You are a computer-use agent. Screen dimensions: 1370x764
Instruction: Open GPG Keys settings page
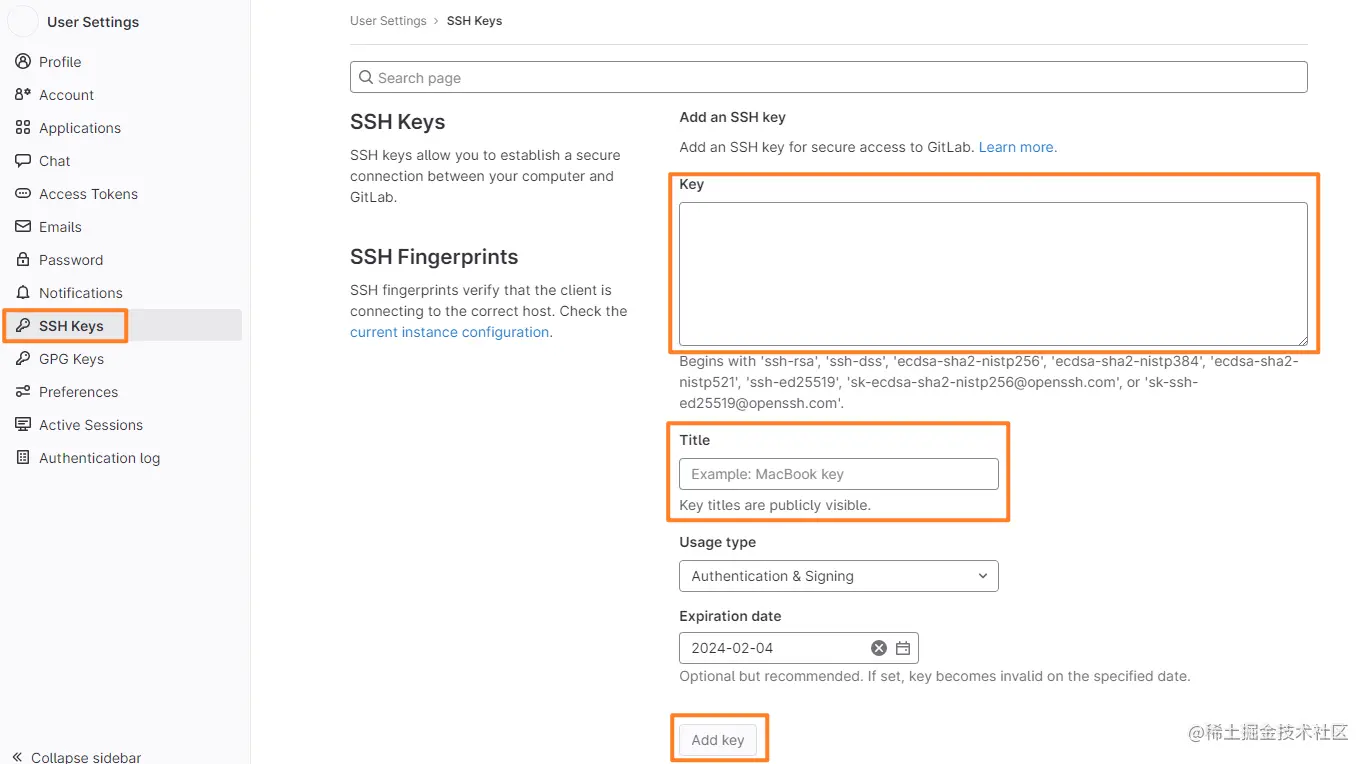(71, 359)
